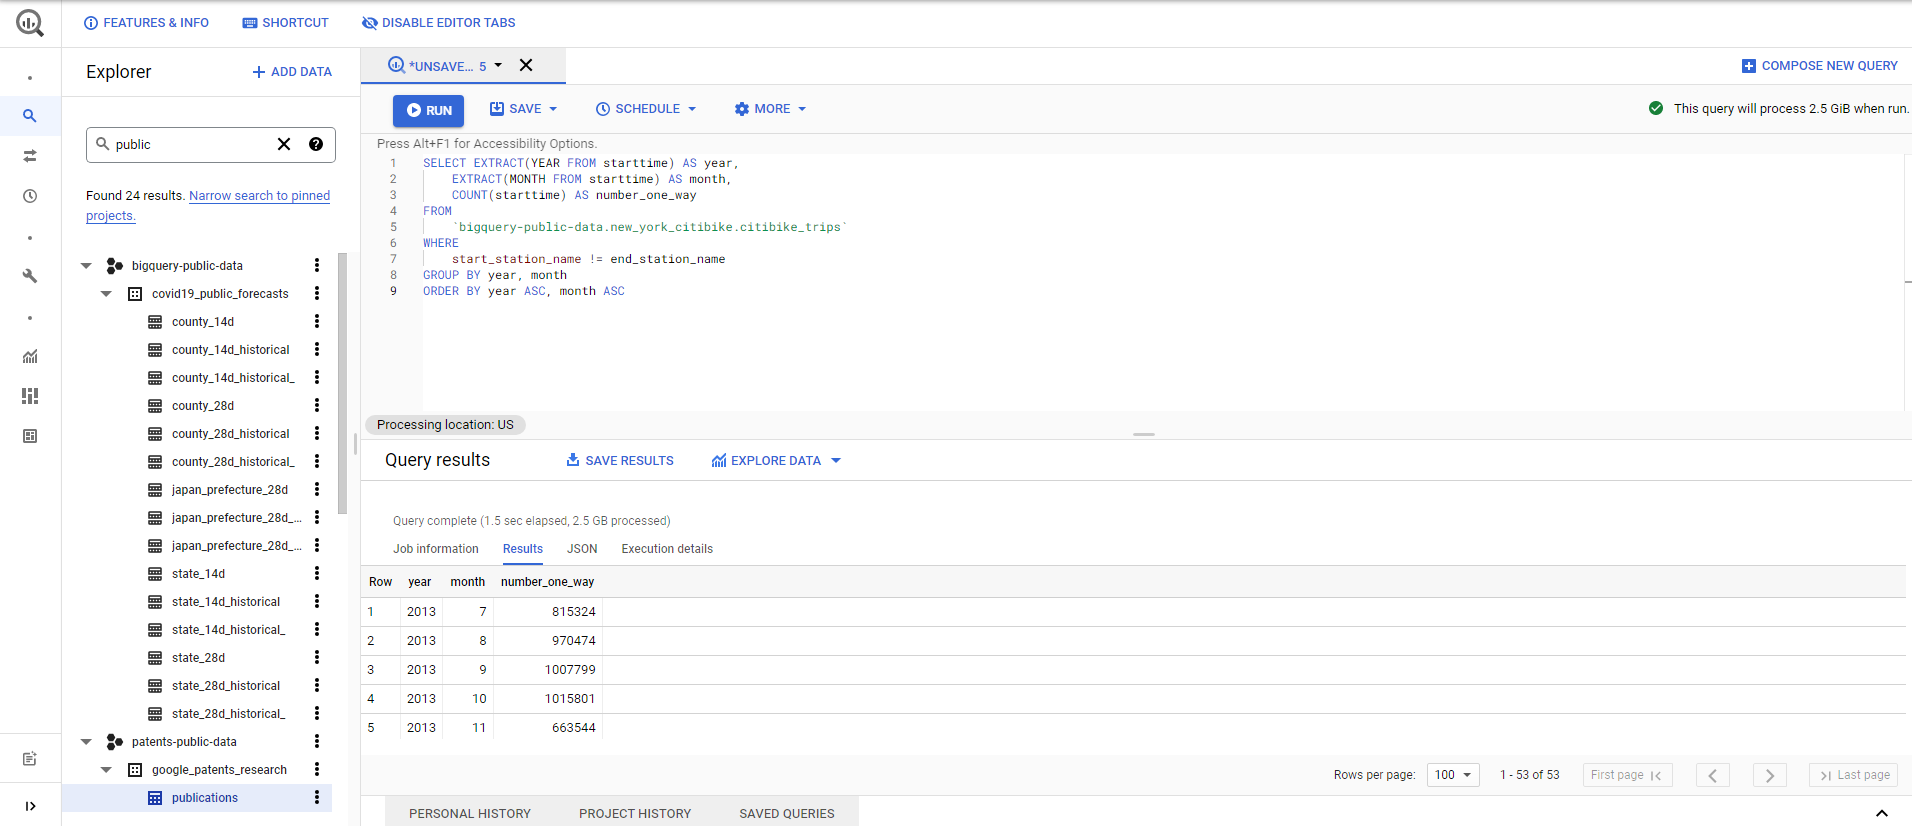Collapse the google_patents_research dataset
The width and height of the screenshot is (1912, 826).
(x=106, y=769)
